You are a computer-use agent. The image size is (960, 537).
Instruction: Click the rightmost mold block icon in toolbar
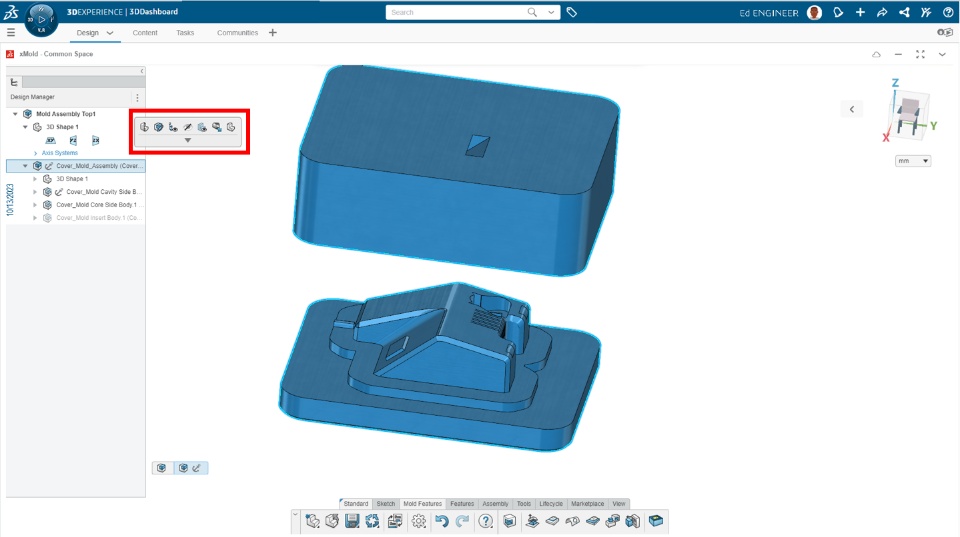click(x=656, y=521)
